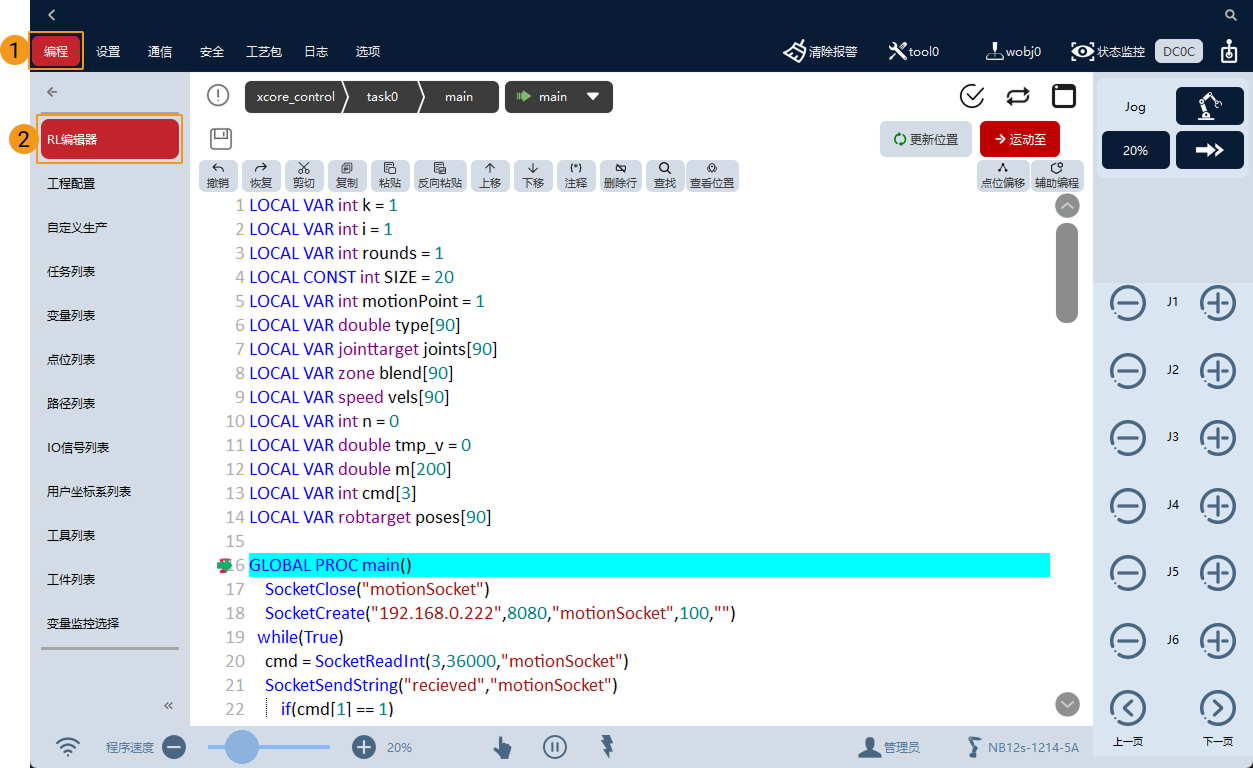Click the View position (查看位置) button
The image size is (1253, 768).
click(712, 176)
